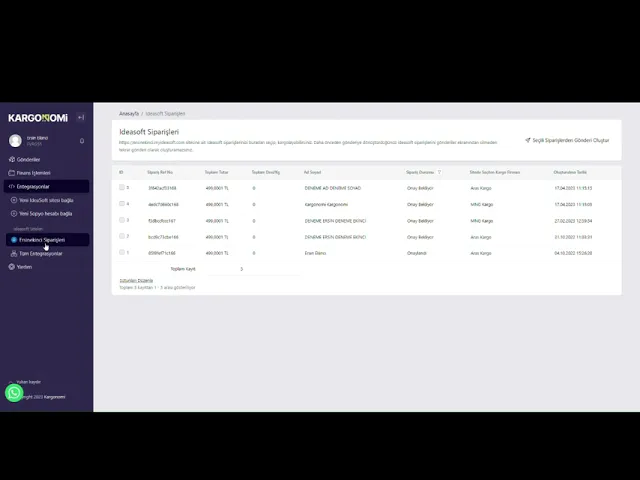Click the Sütunları Düzenle link
The width and height of the screenshot is (640, 480).
click(136, 280)
